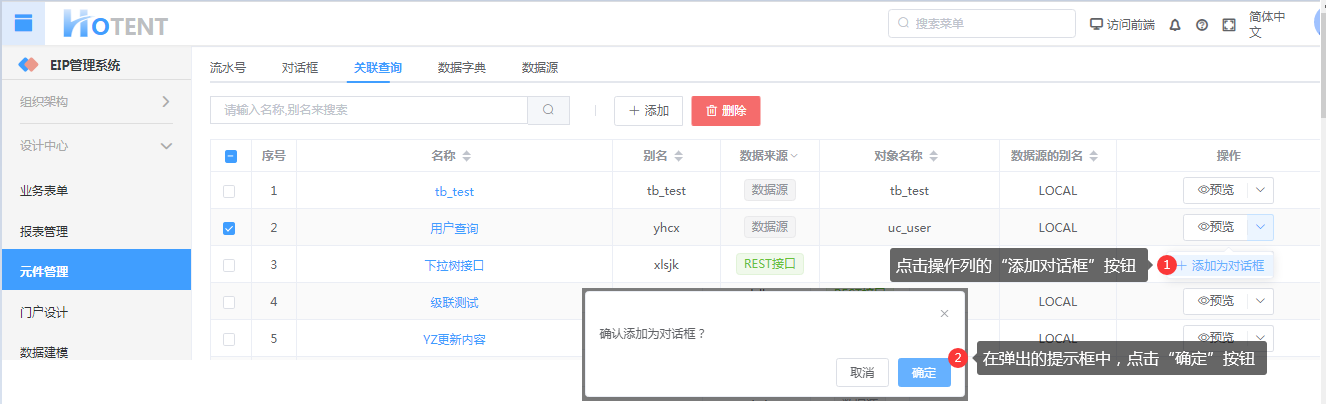Image resolution: width=1326 pixels, height=404 pixels.
Task: Click the 添加 button
Action: 648,111
